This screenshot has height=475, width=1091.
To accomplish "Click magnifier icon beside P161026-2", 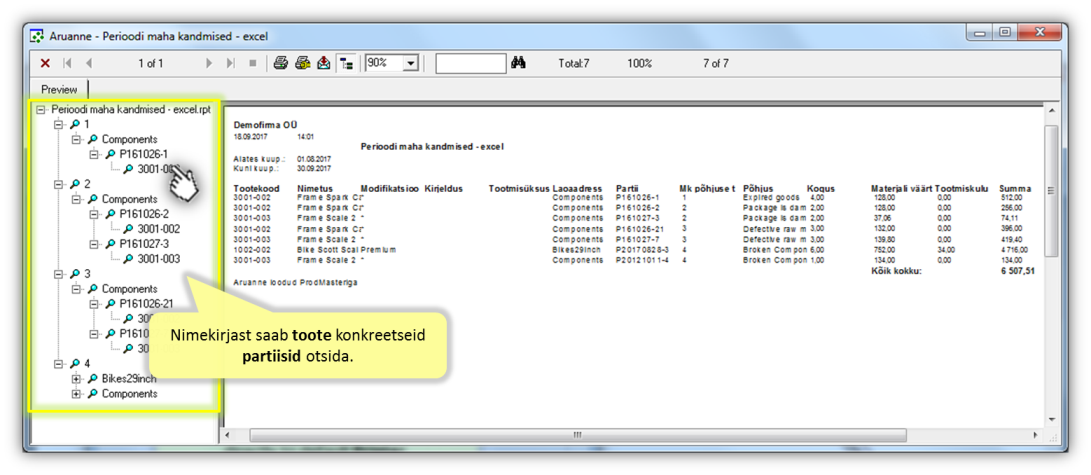I will pyautogui.click(x=110, y=214).
